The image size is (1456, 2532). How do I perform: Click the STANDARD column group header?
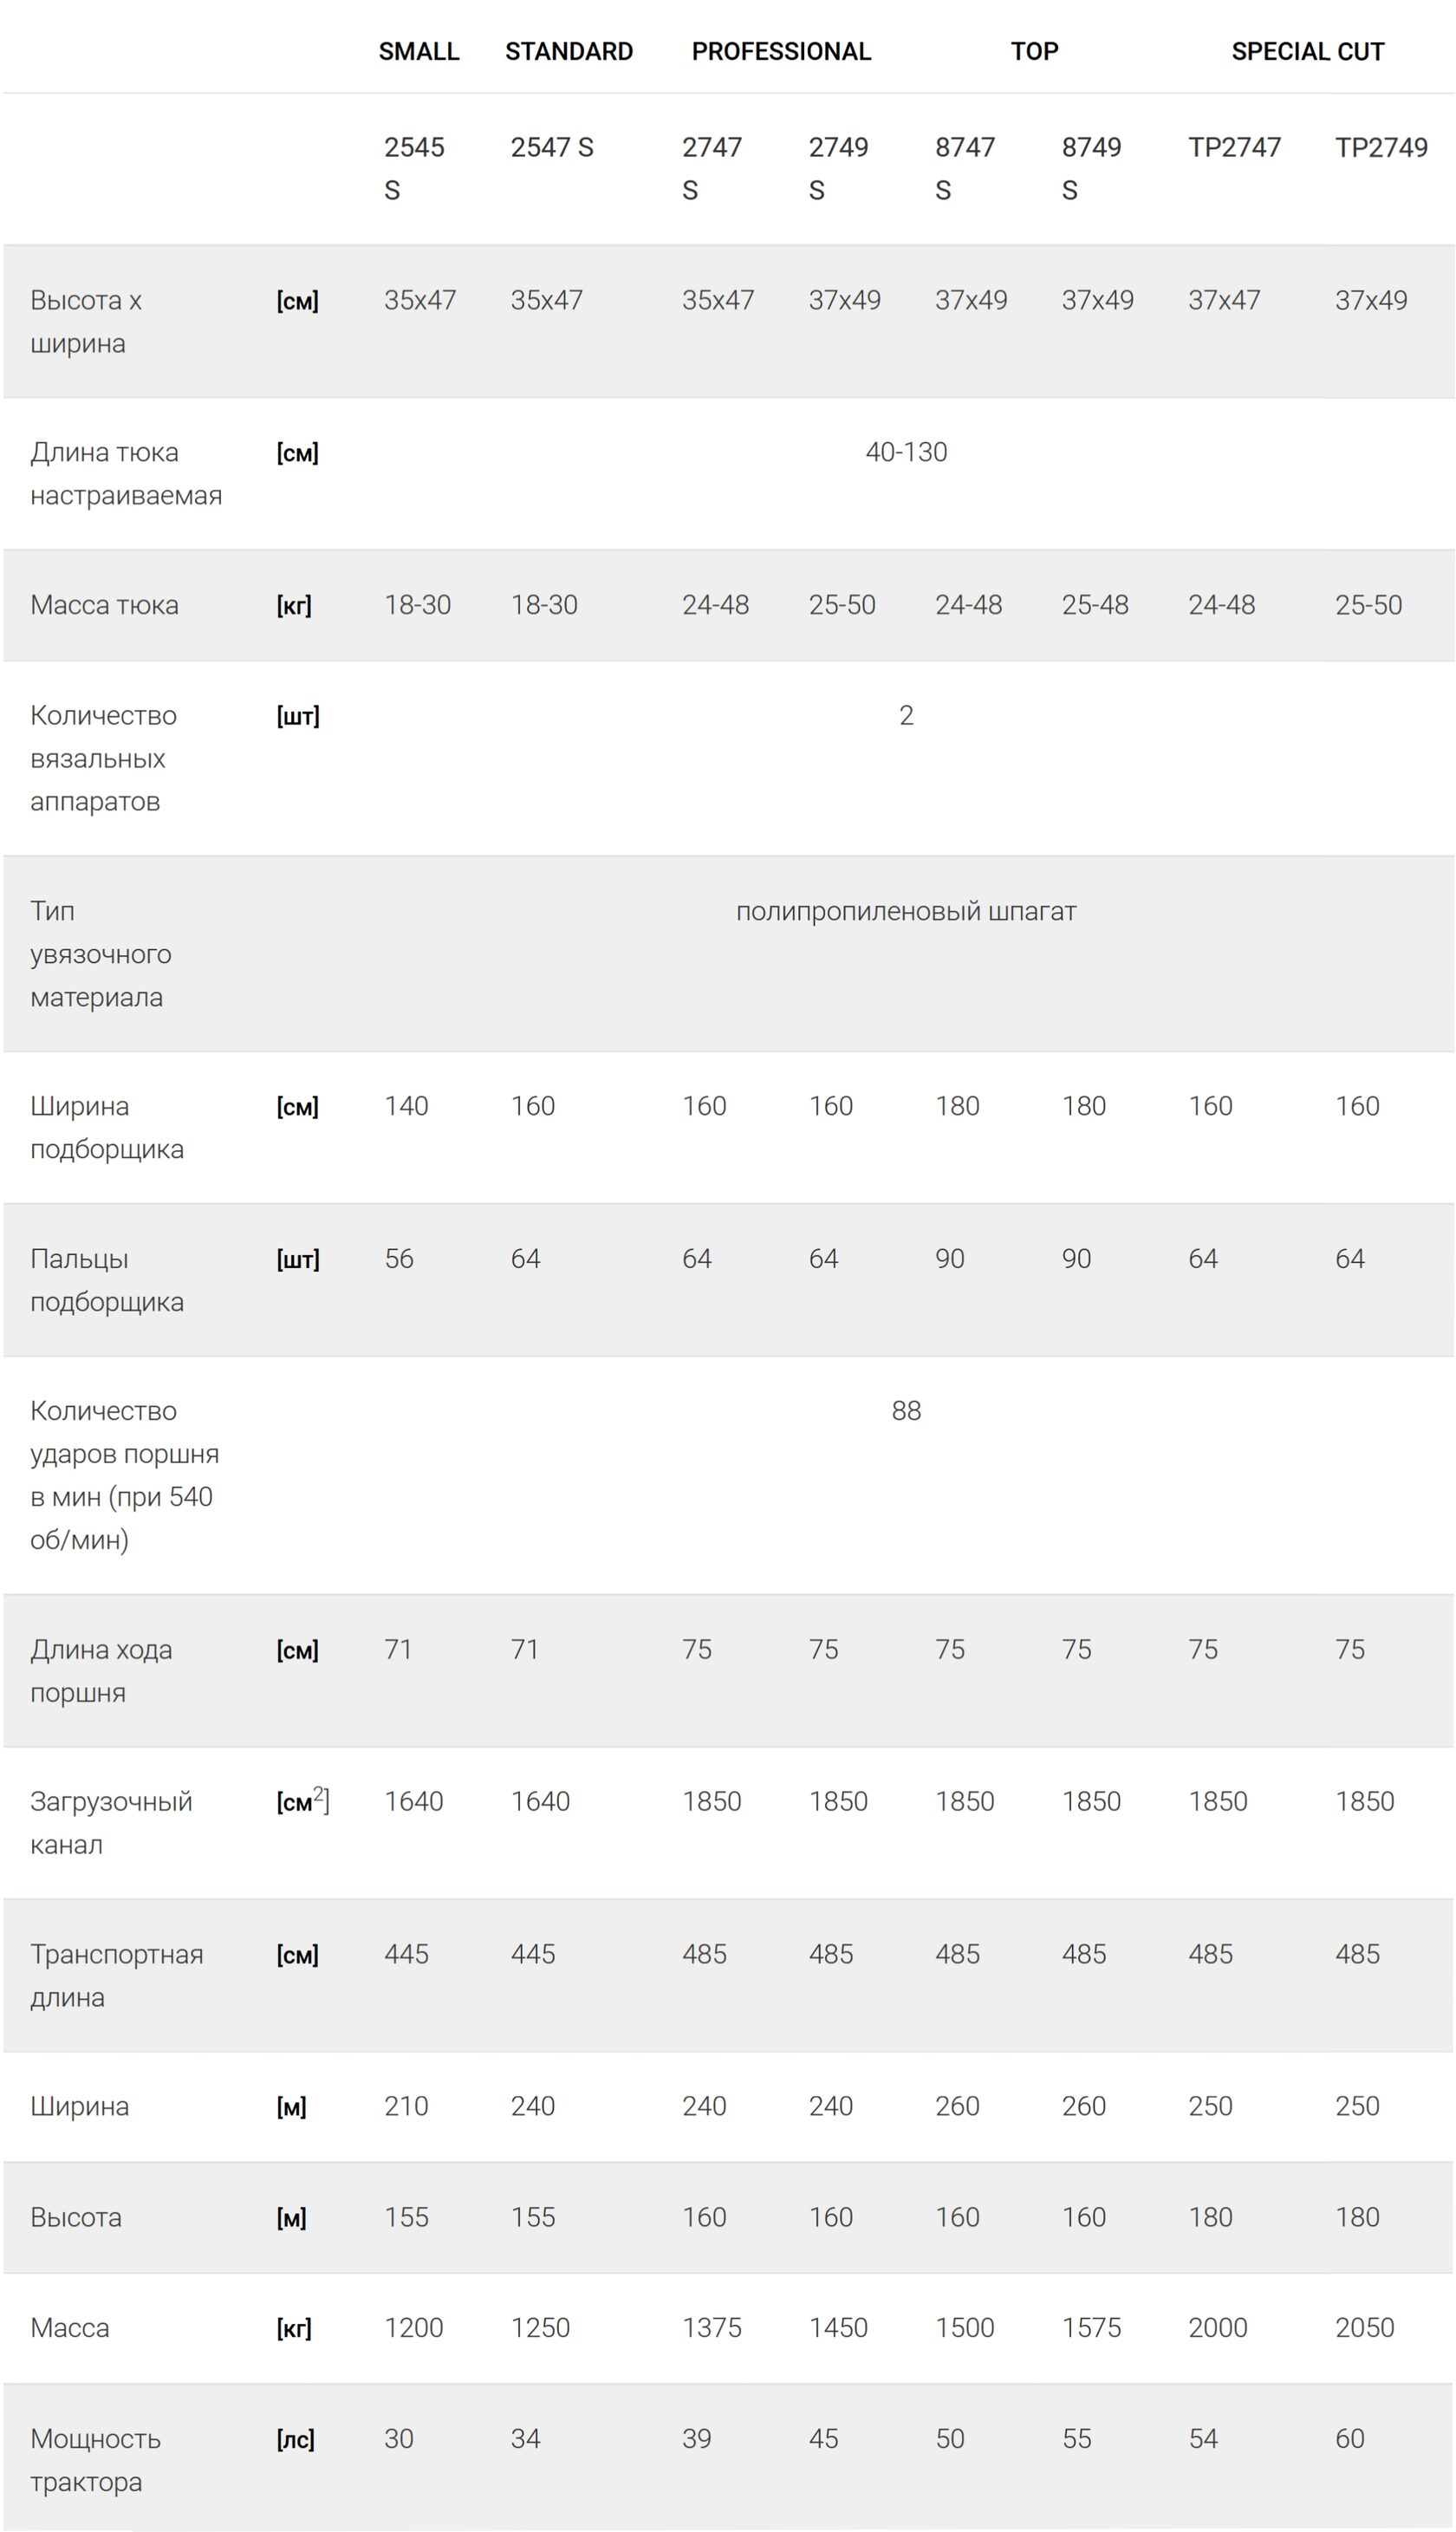[568, 51]
